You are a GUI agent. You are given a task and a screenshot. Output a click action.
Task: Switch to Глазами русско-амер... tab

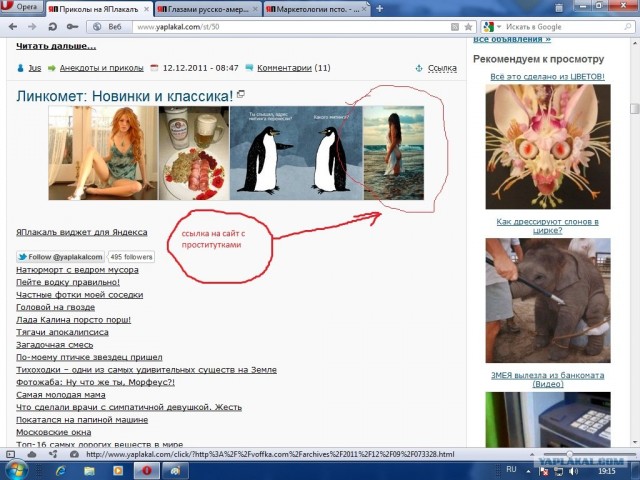[203, 9]
